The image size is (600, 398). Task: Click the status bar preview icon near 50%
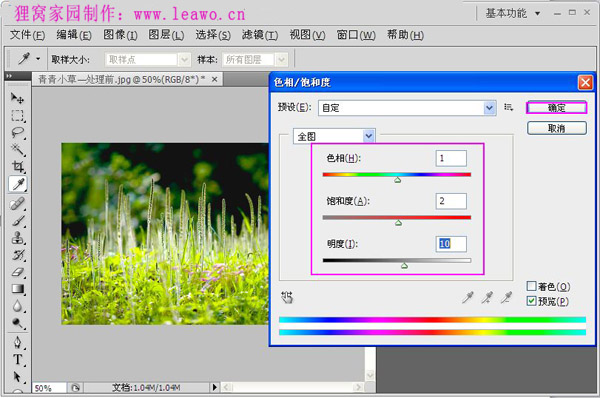coord(75,388)
